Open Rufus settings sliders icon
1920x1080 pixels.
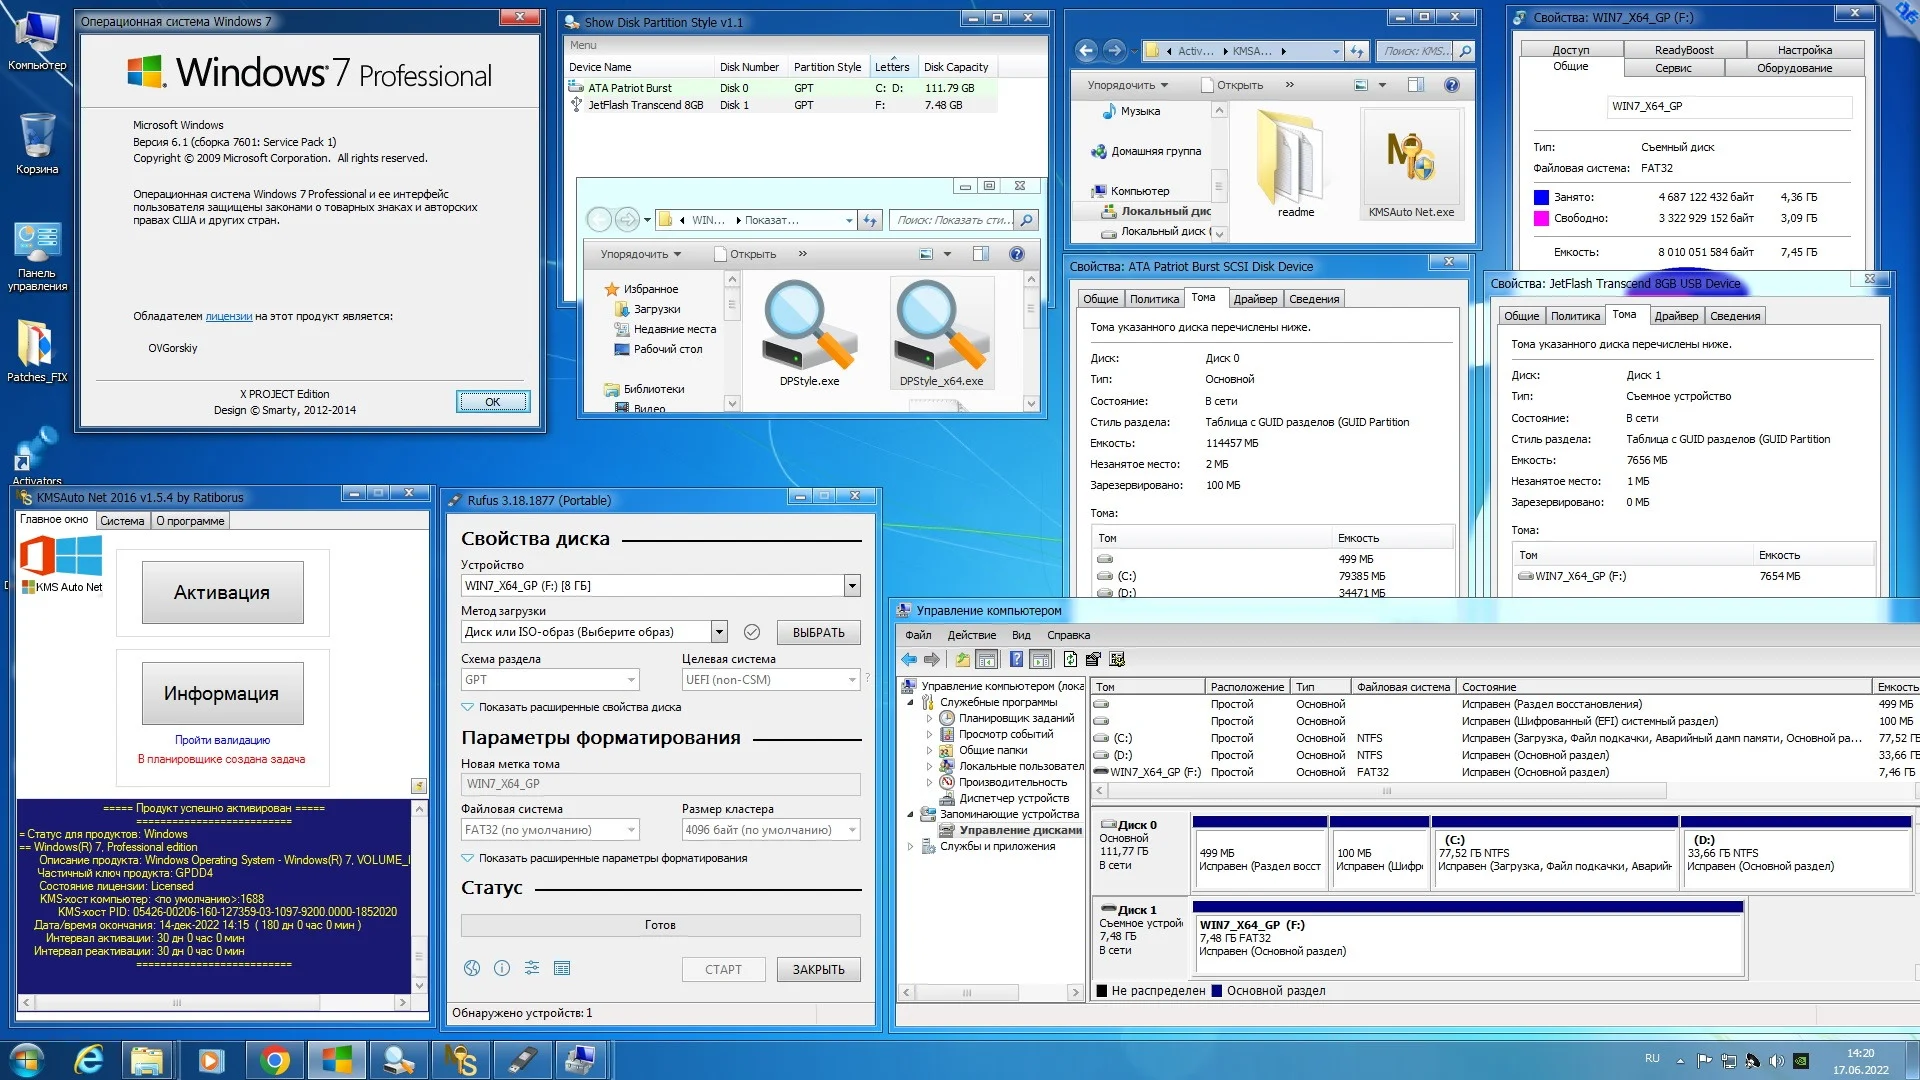[x=532, y=968]
